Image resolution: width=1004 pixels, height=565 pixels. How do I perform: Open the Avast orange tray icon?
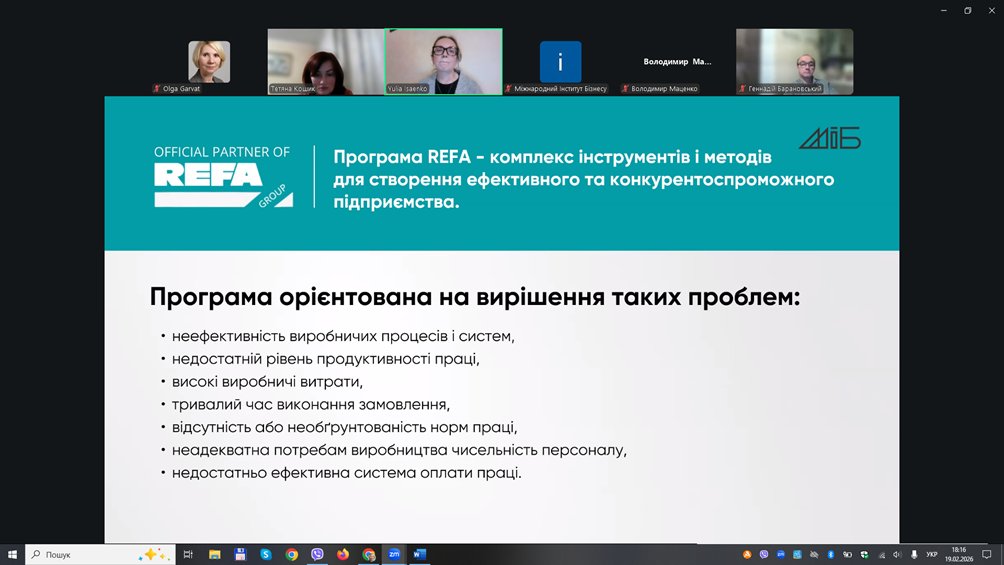(x=747, y=554)
